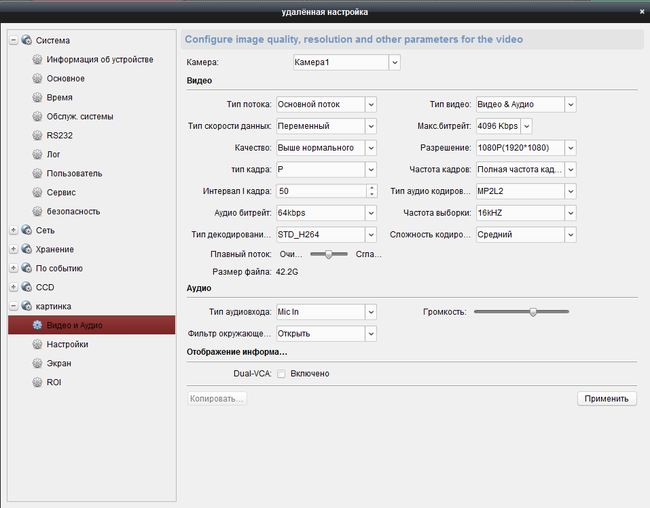Open the Макс.битрейт dropdown
Screen dimensions: 650x508
click(x=526, y=126)
